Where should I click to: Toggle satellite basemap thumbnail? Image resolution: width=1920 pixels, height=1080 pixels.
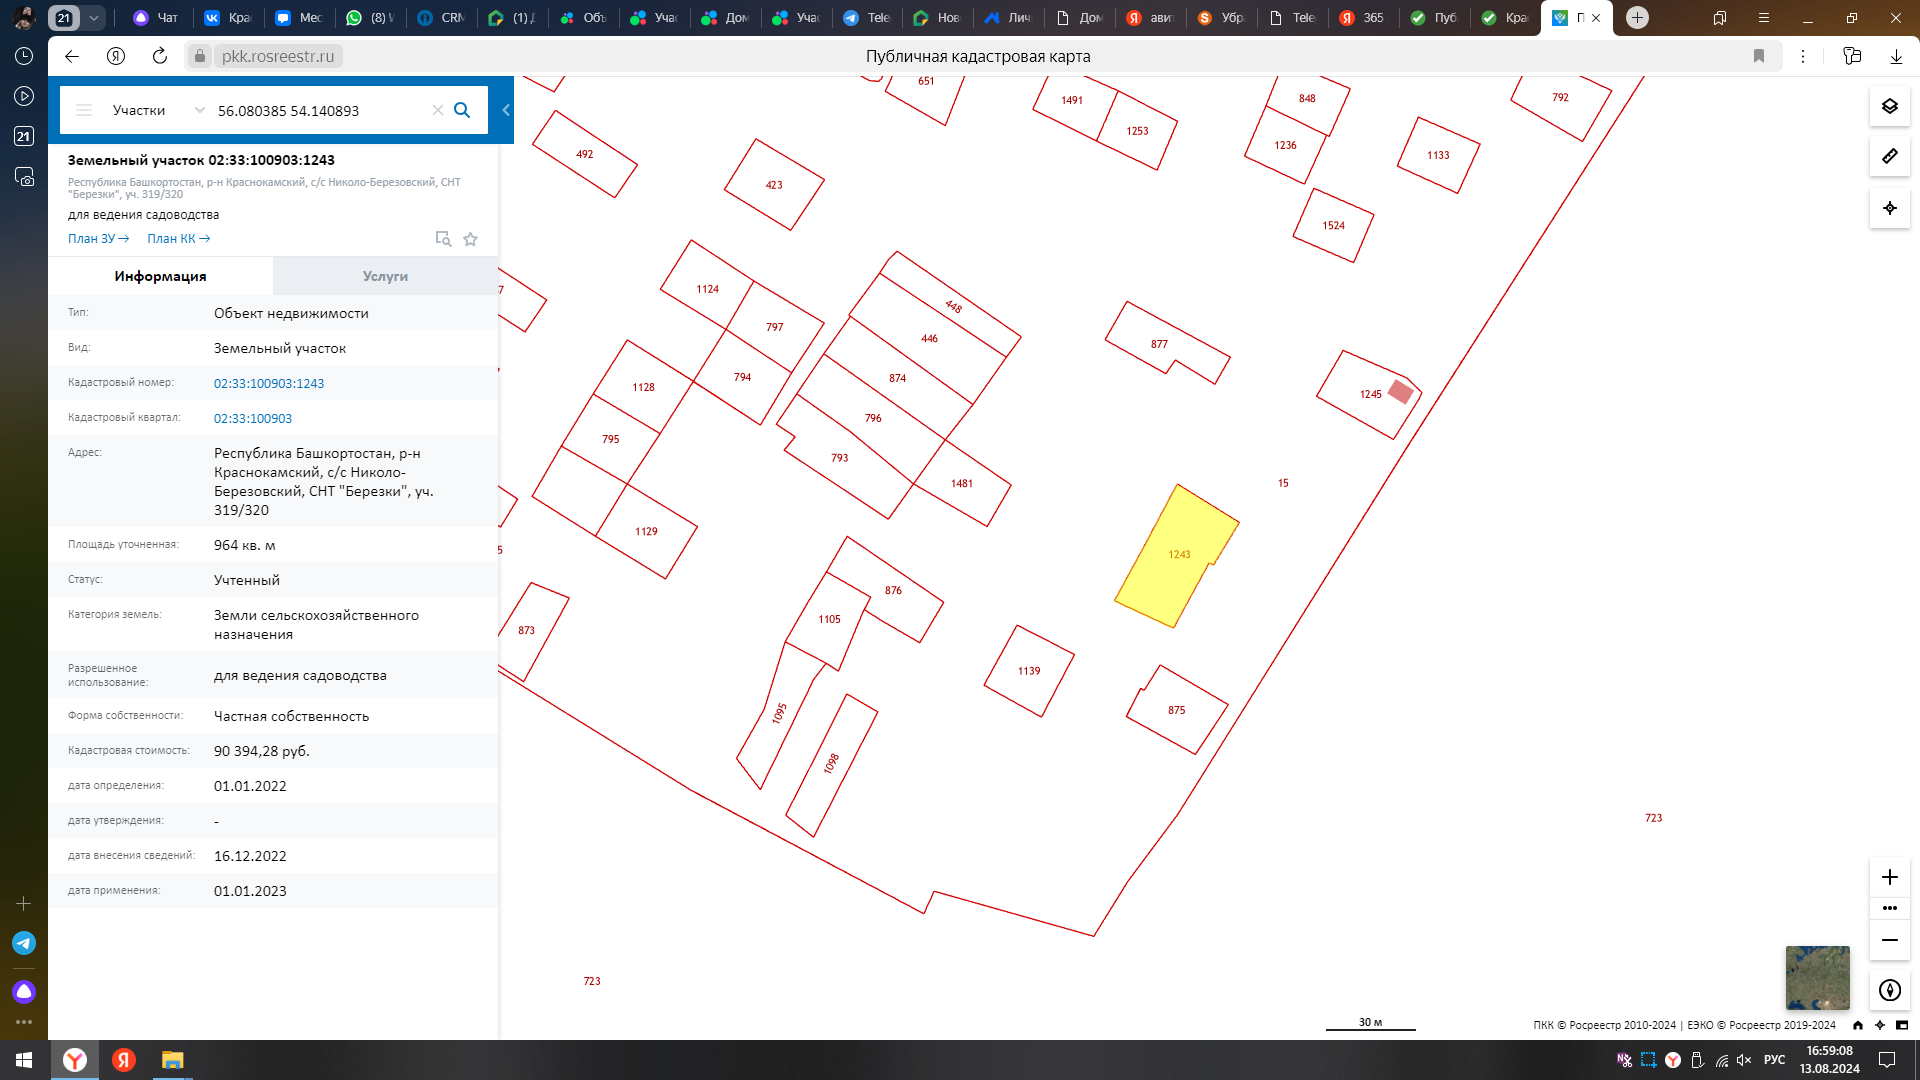1817,977
